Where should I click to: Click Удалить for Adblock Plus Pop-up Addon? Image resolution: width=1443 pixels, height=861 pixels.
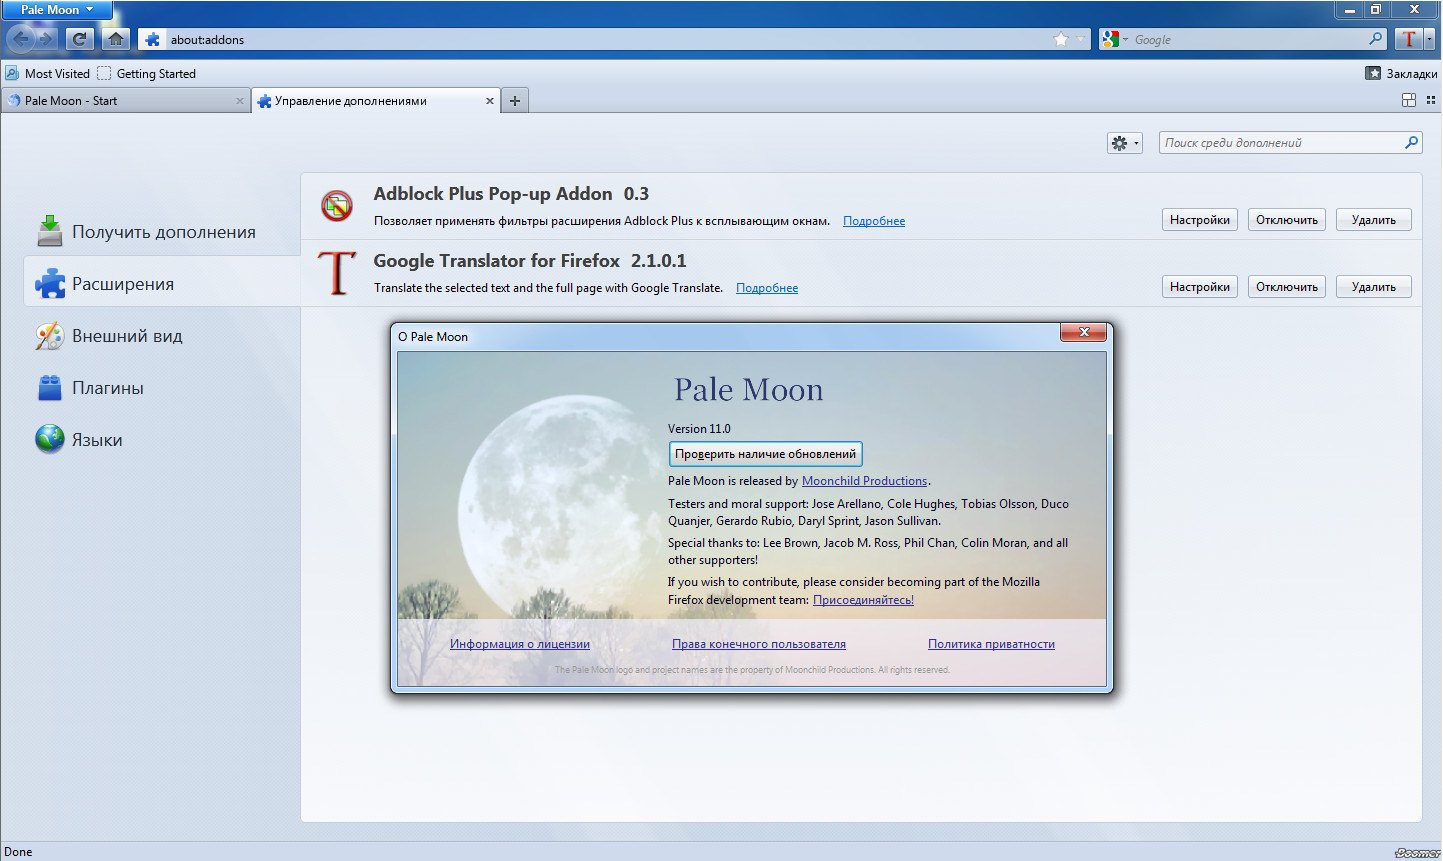tap(1374, 220)
